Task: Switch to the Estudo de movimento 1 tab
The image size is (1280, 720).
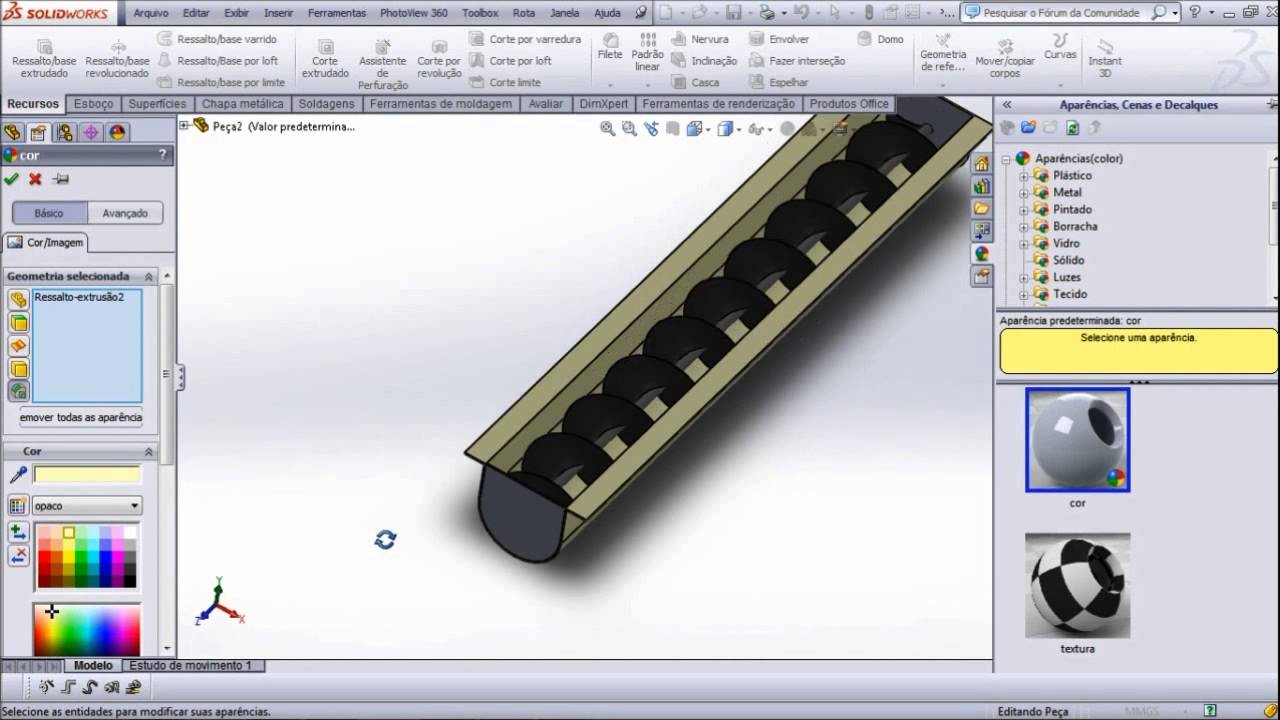Action: 190,665
